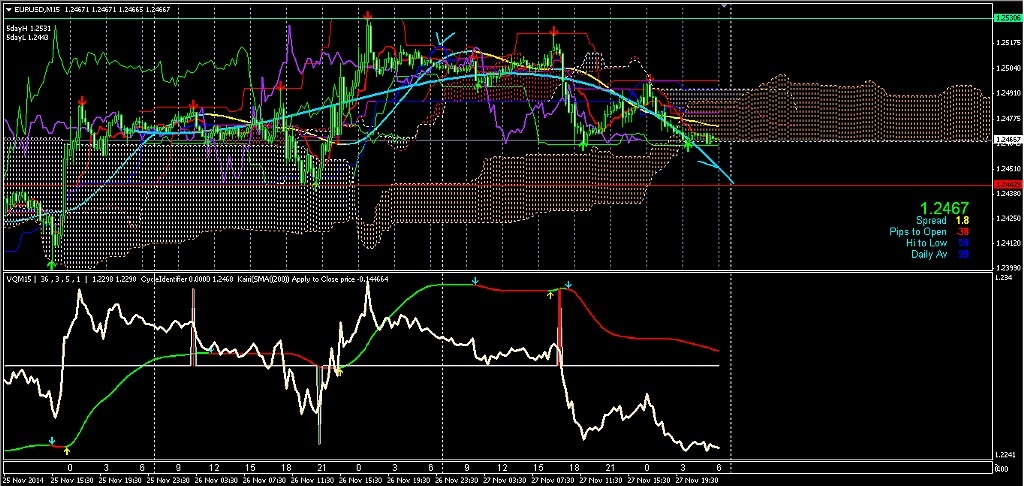Click the chart shift triangle marker on the top edge
Screen dimensions: 1024x486
pos(723,5)
